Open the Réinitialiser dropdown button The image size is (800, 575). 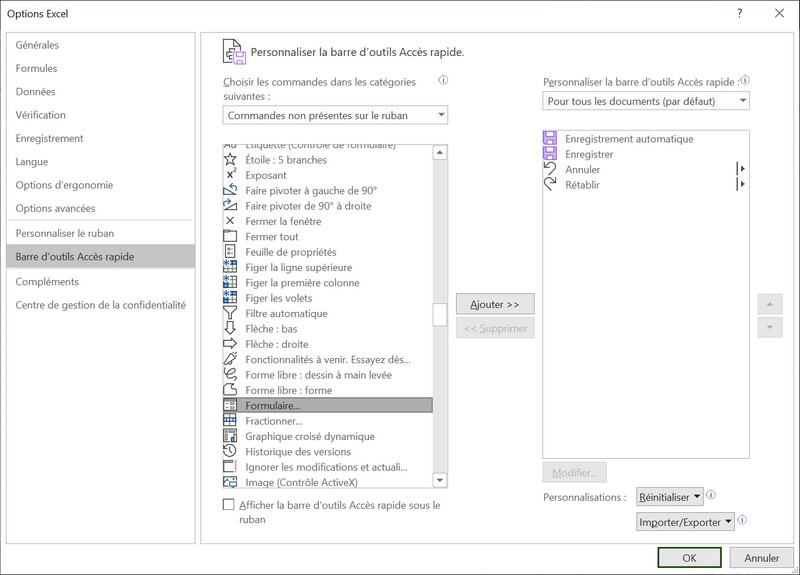click(x=670, y=496)
